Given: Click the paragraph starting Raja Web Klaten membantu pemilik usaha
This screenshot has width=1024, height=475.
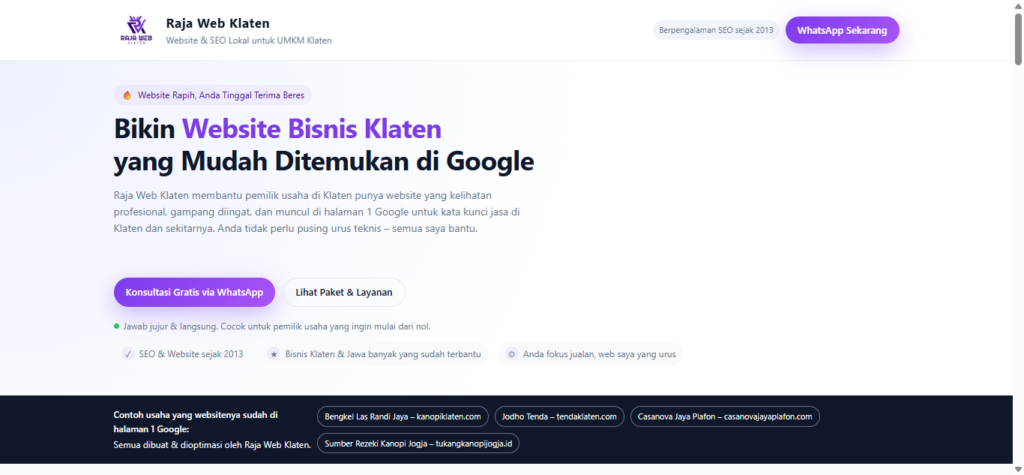Looking at the screenshot, I should 317,212.
